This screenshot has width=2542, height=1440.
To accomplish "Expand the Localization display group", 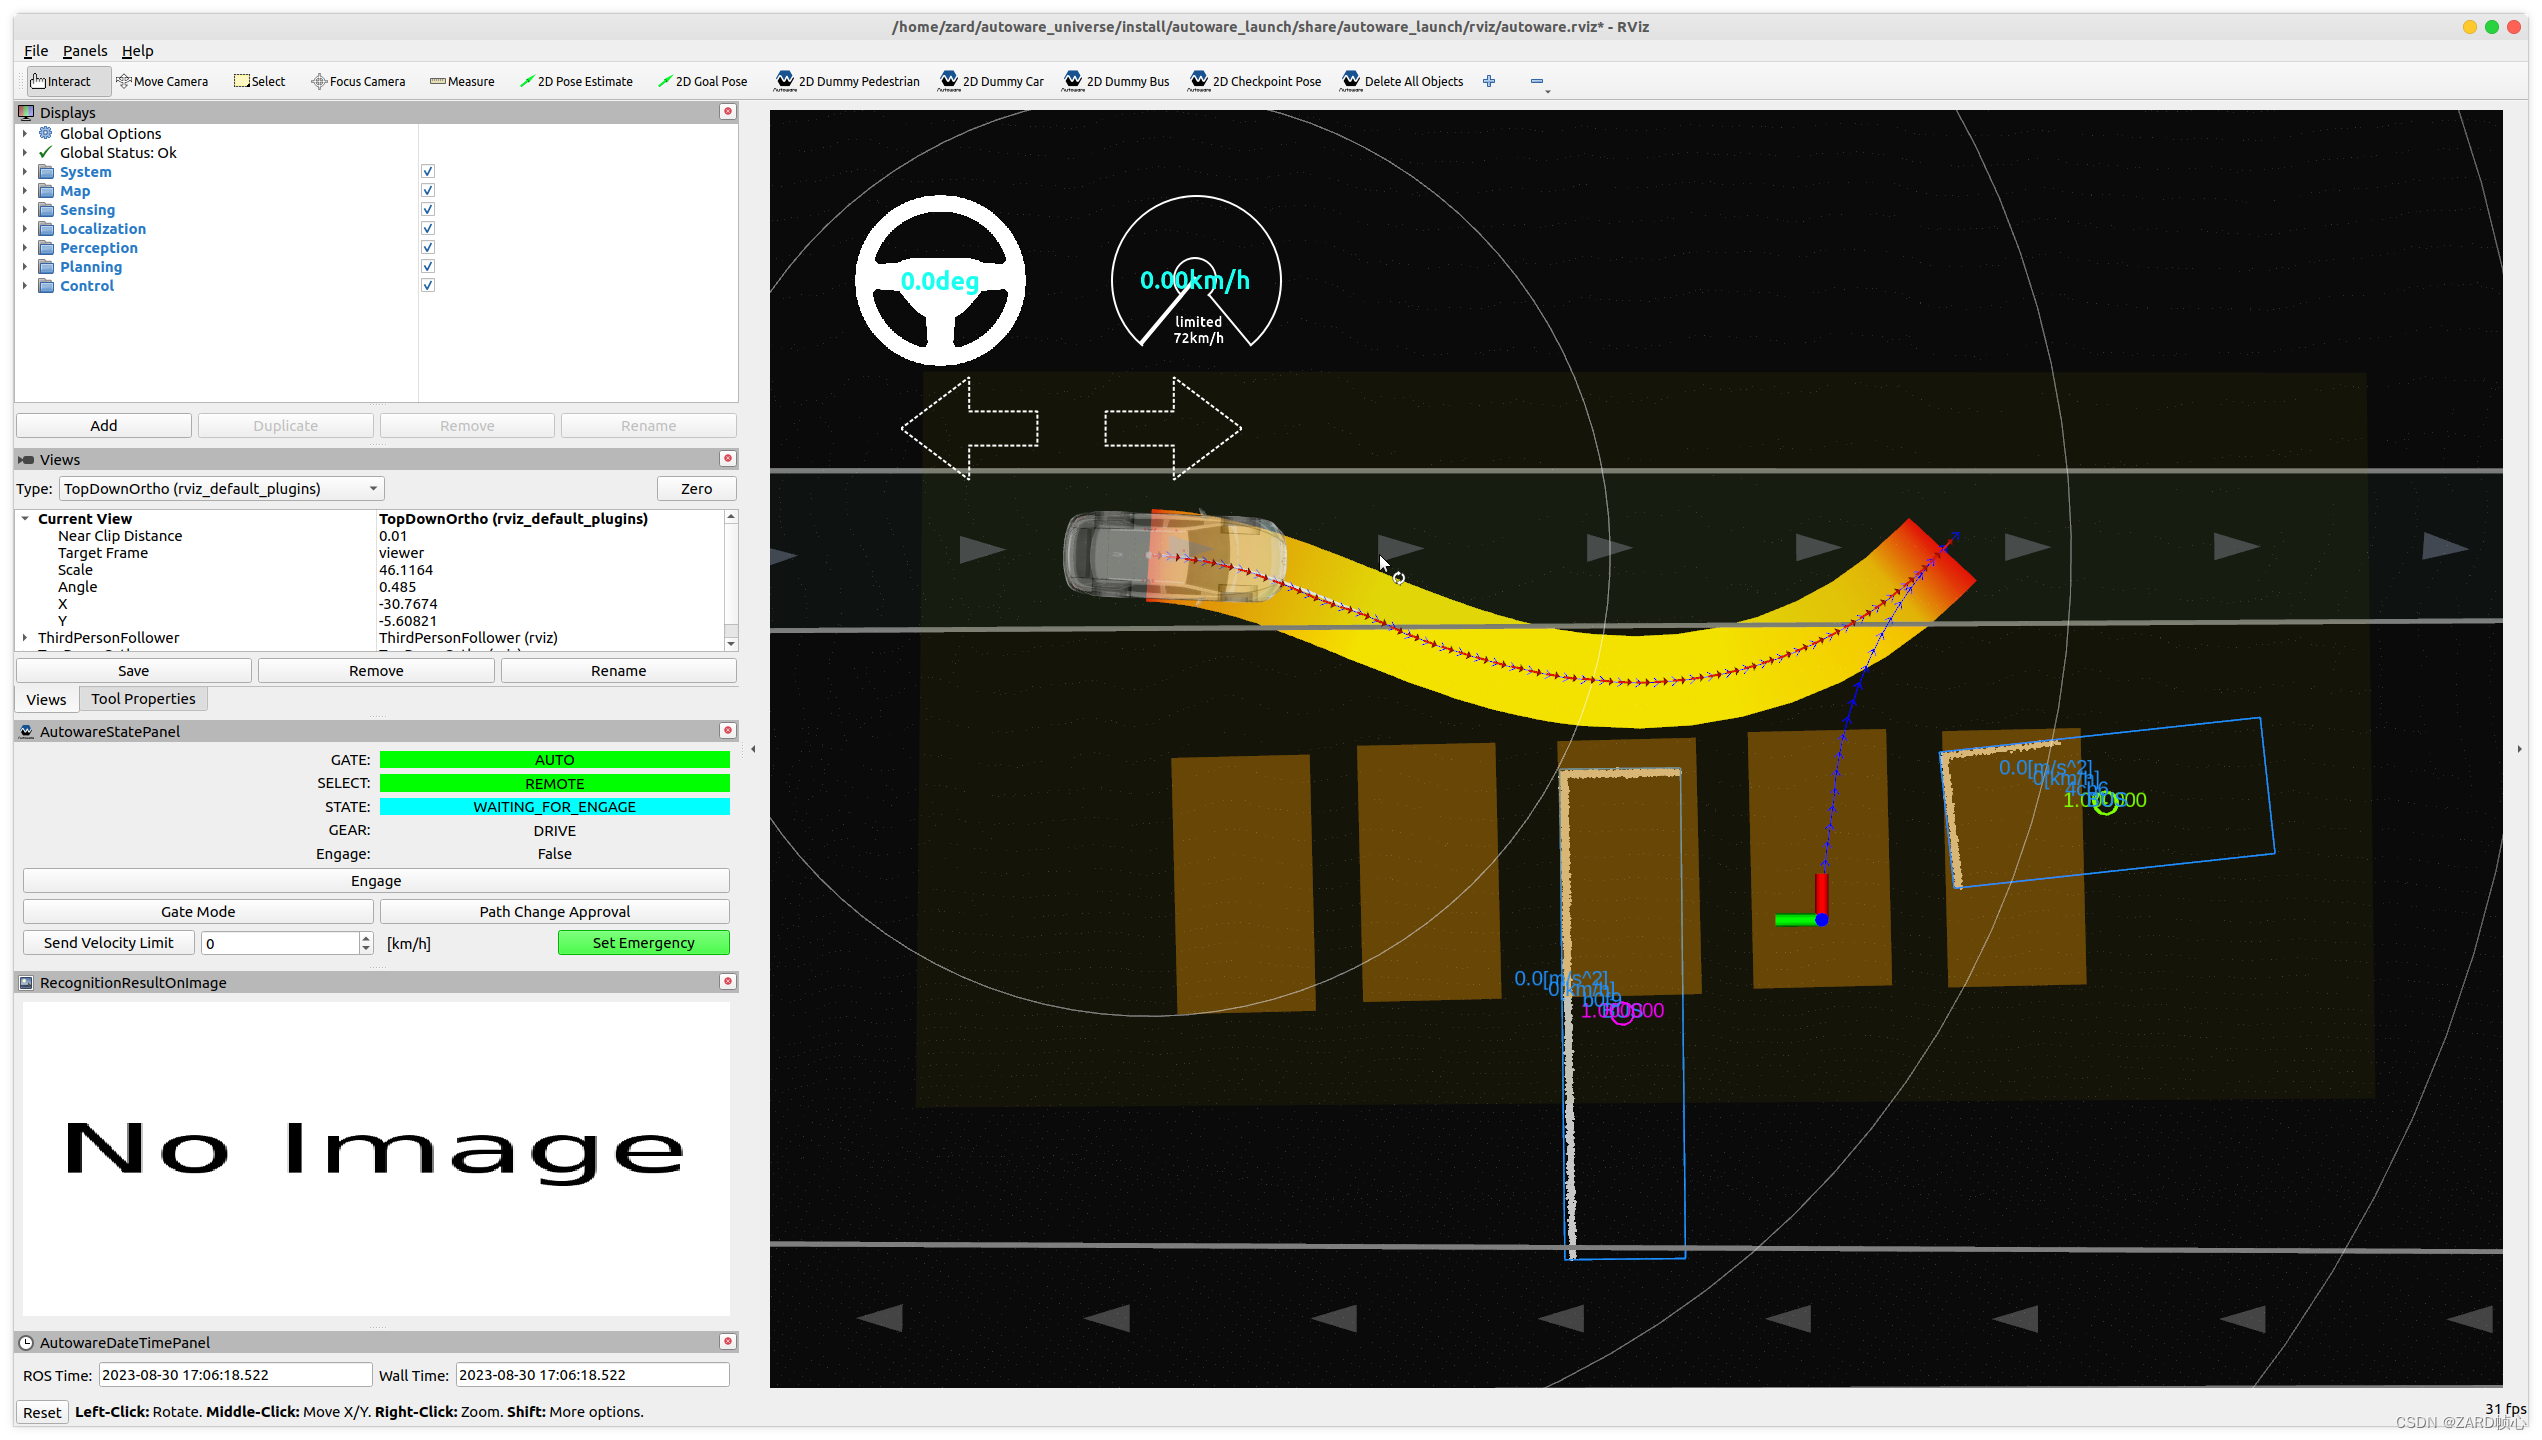I will pos(25,229).
